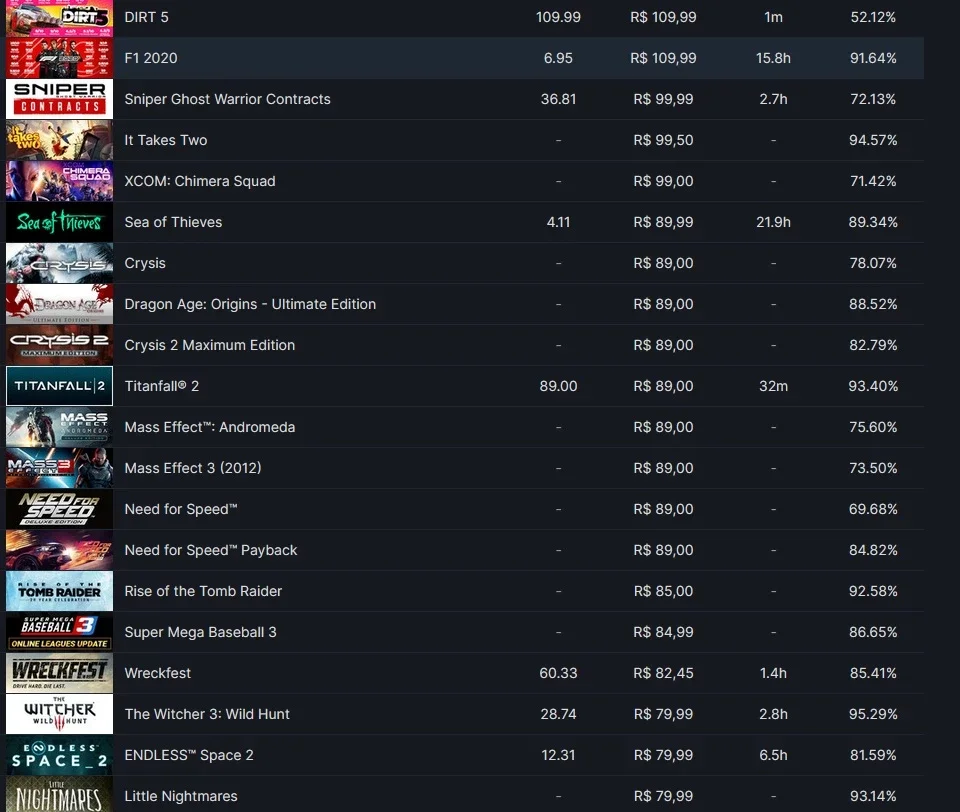Click the Wreckfest cover thumbnail

(x=59, y=673)
